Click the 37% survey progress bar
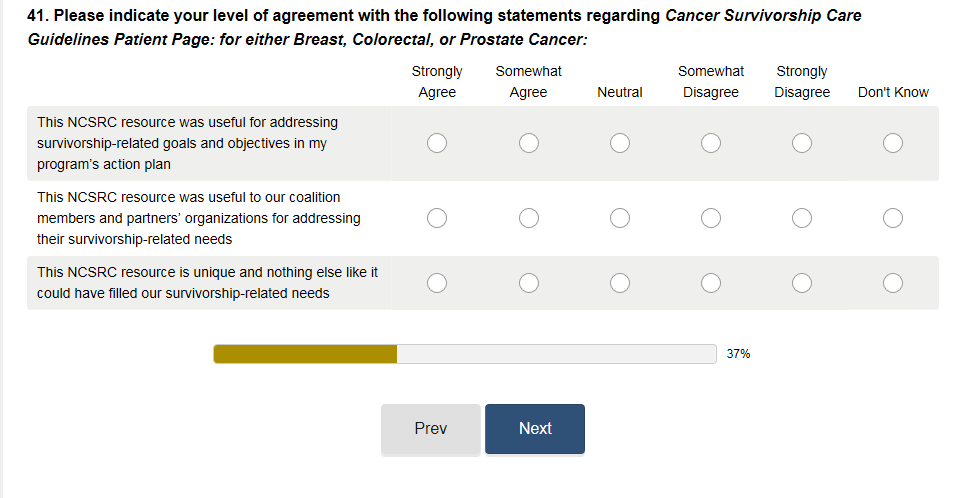The width and height of the screenshot is (961, 498). click(x=465, y=354)
